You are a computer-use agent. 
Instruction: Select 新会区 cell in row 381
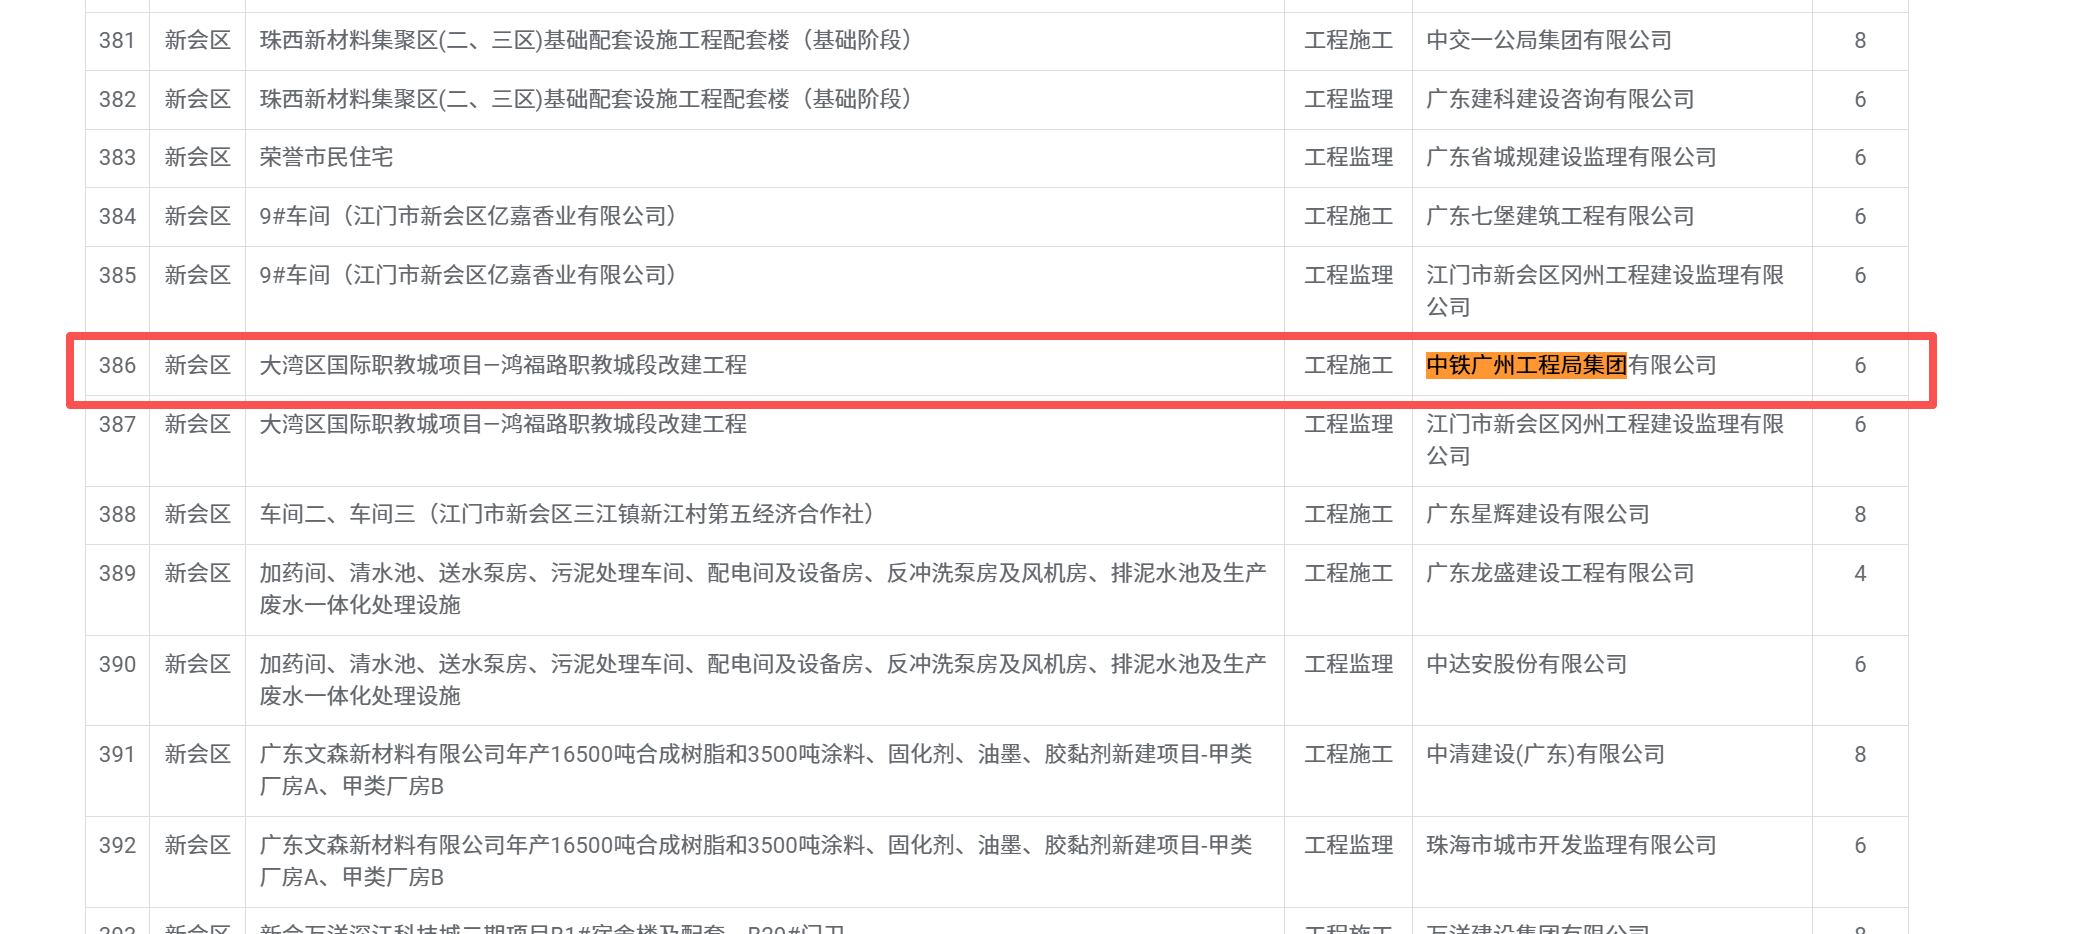coord(198,41)
